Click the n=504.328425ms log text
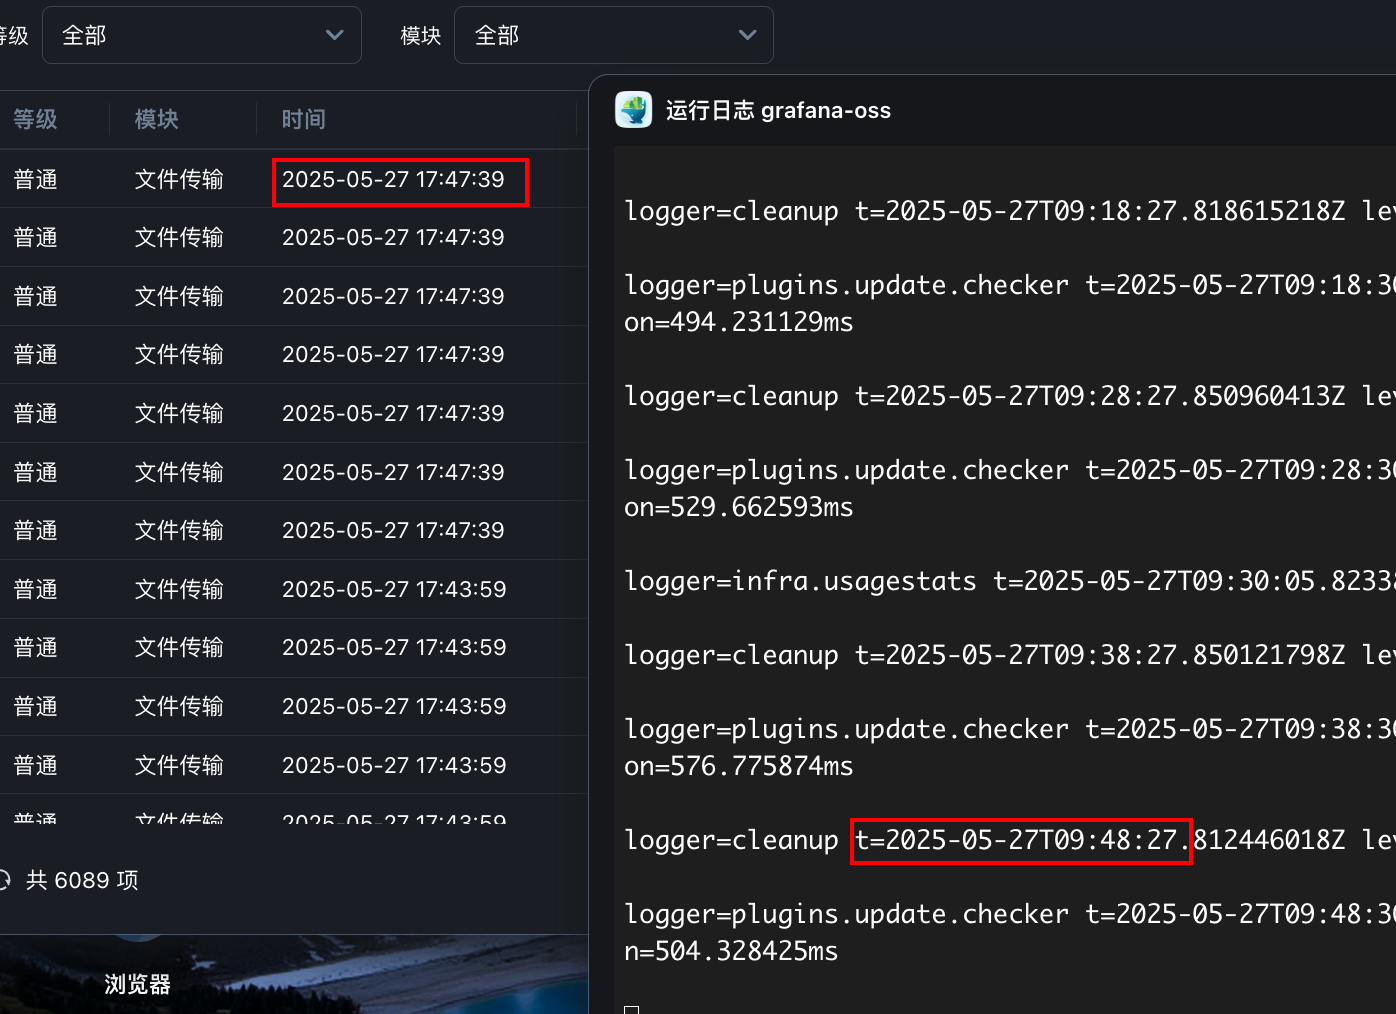The height and width of the screenshot is (1014, 1396). (731, 951)
